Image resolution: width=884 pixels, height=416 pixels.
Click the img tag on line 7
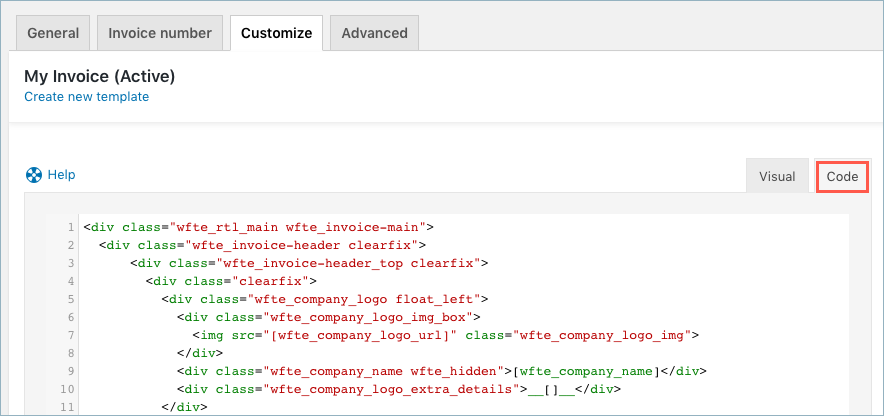[x=445, y=335]
